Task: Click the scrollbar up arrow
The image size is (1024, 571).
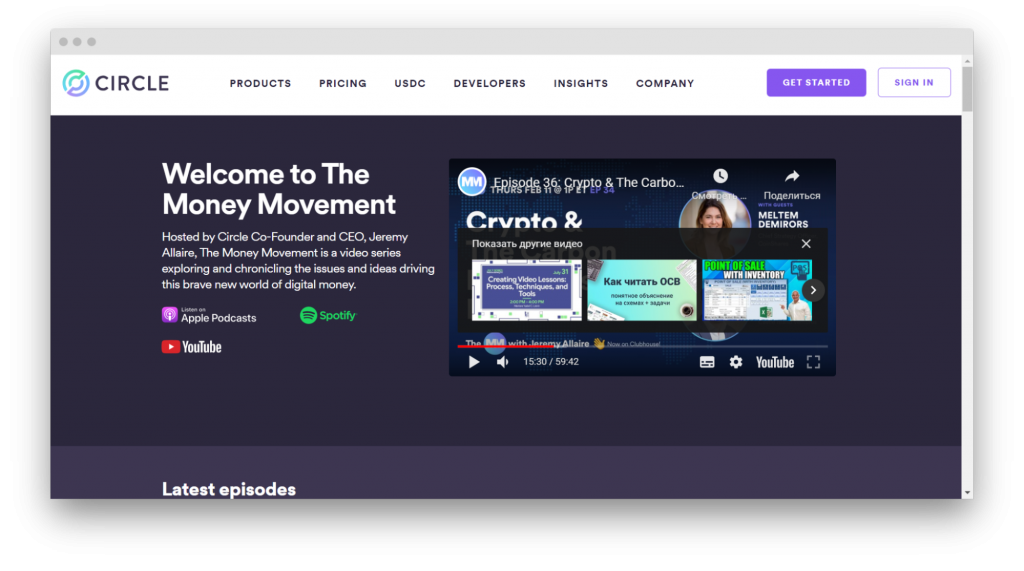Action: [x=967, y=61]
